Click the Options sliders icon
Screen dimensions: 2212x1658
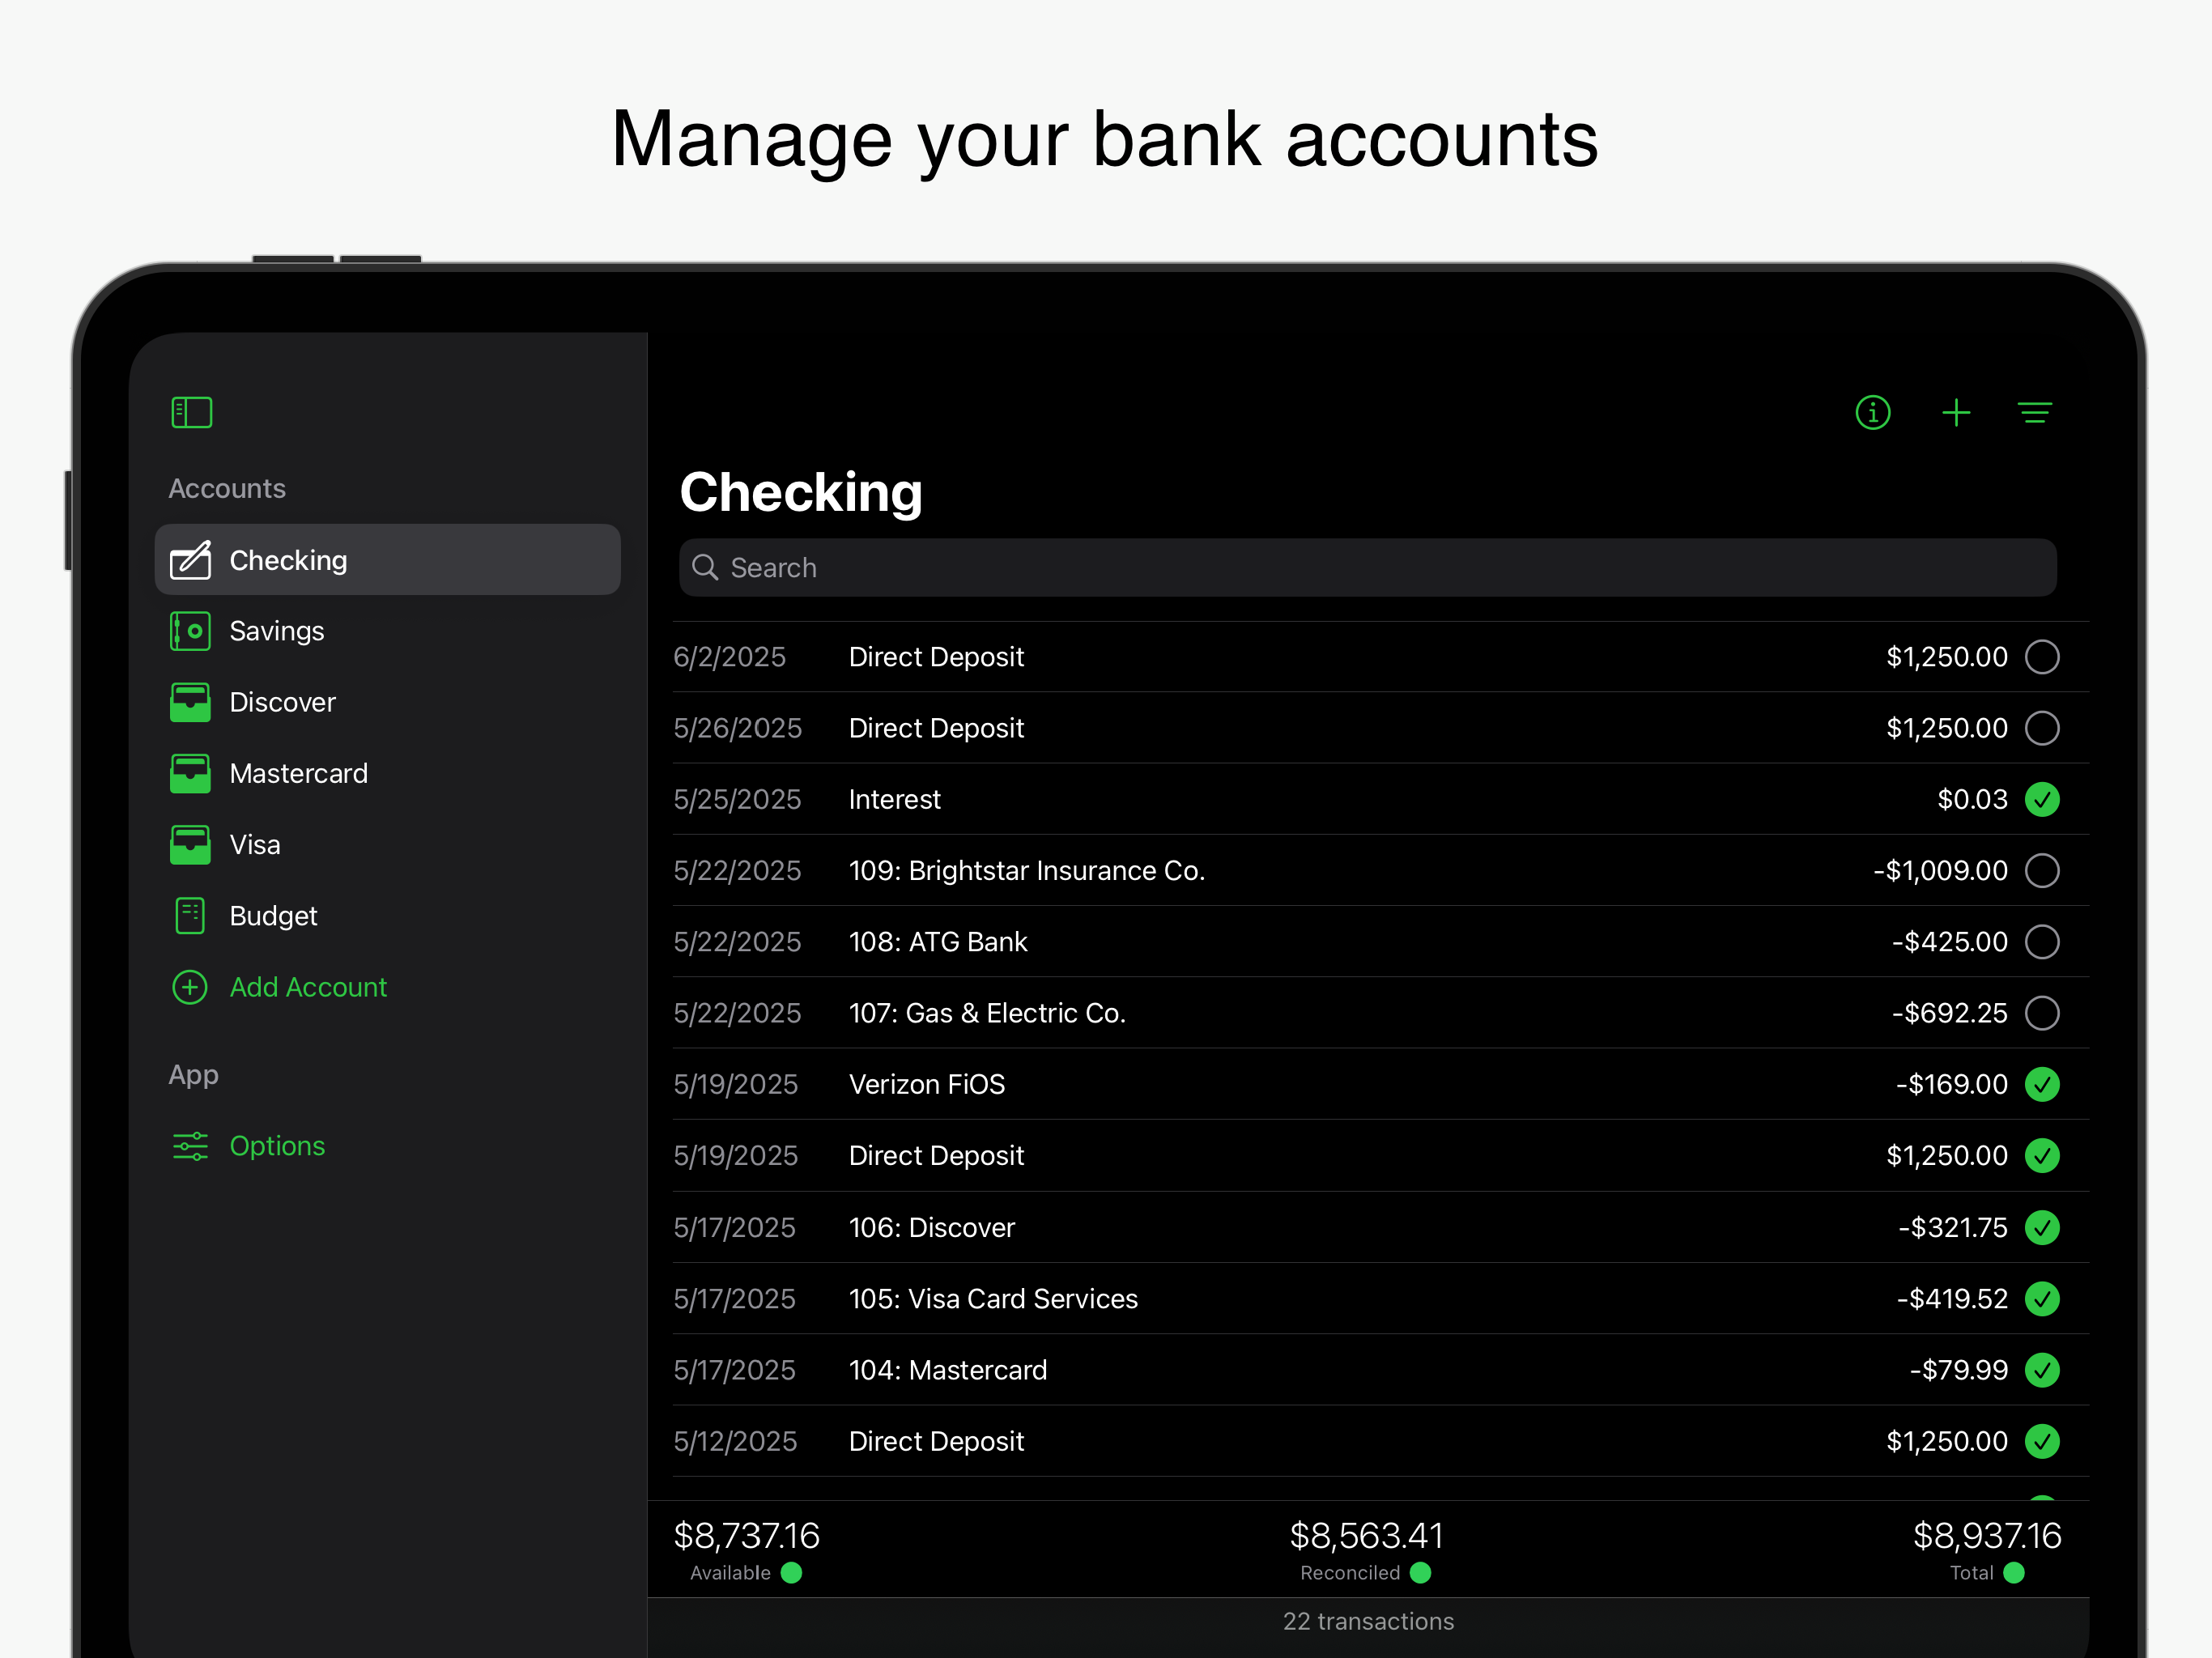pos(190,1146)
